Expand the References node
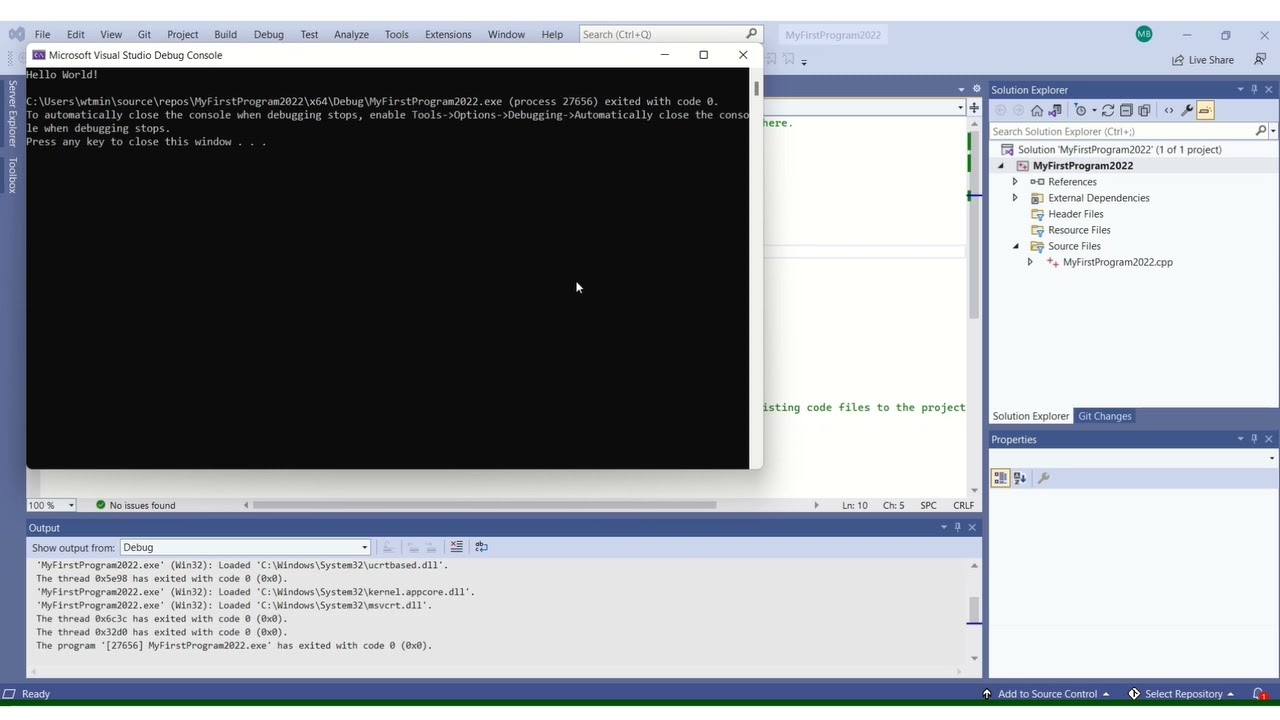Screen dimensions: 1280x720 click(1015, 182)
